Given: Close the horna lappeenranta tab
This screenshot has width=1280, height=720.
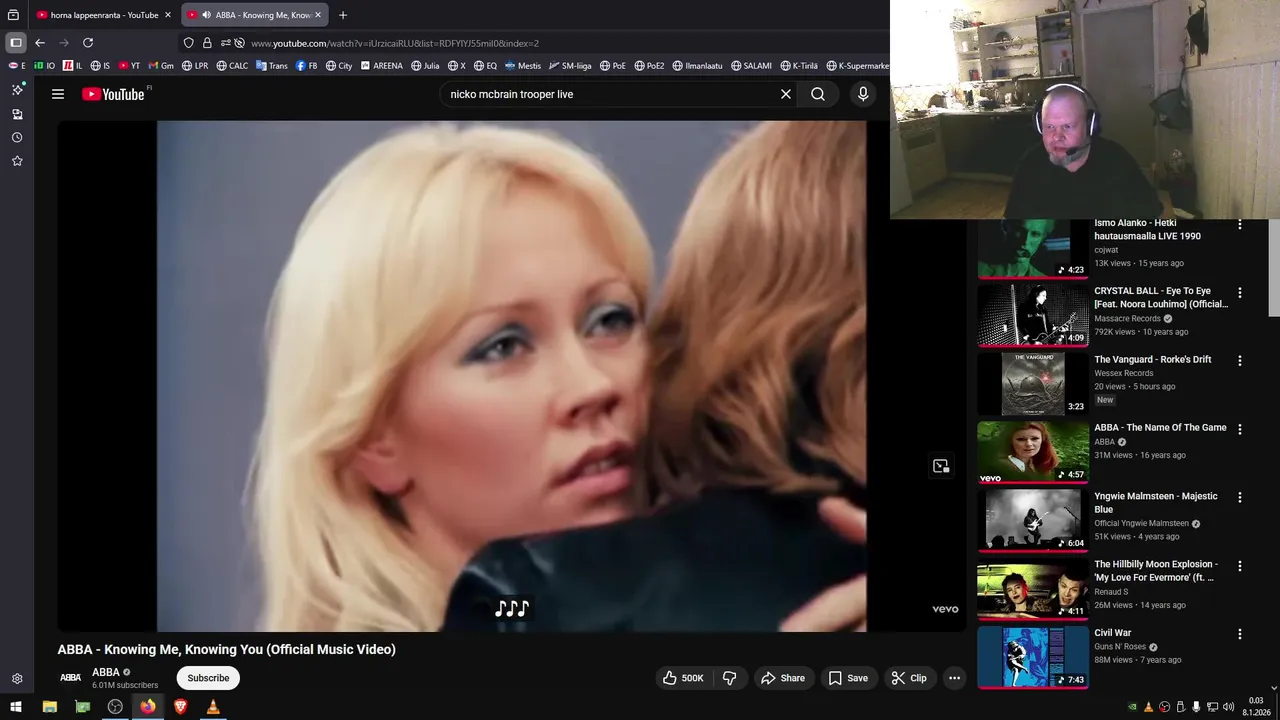Looking at the screenshot, I should [168, 15].
